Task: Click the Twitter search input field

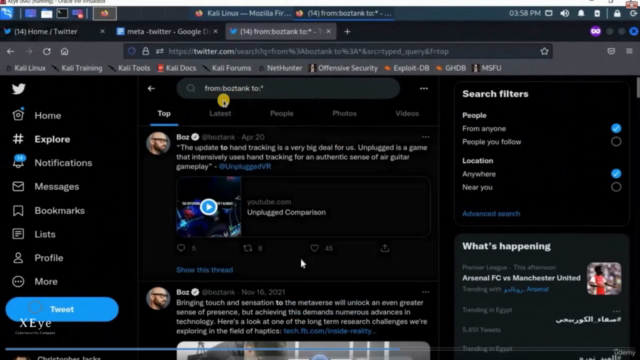Action: (x=288, y=89)
